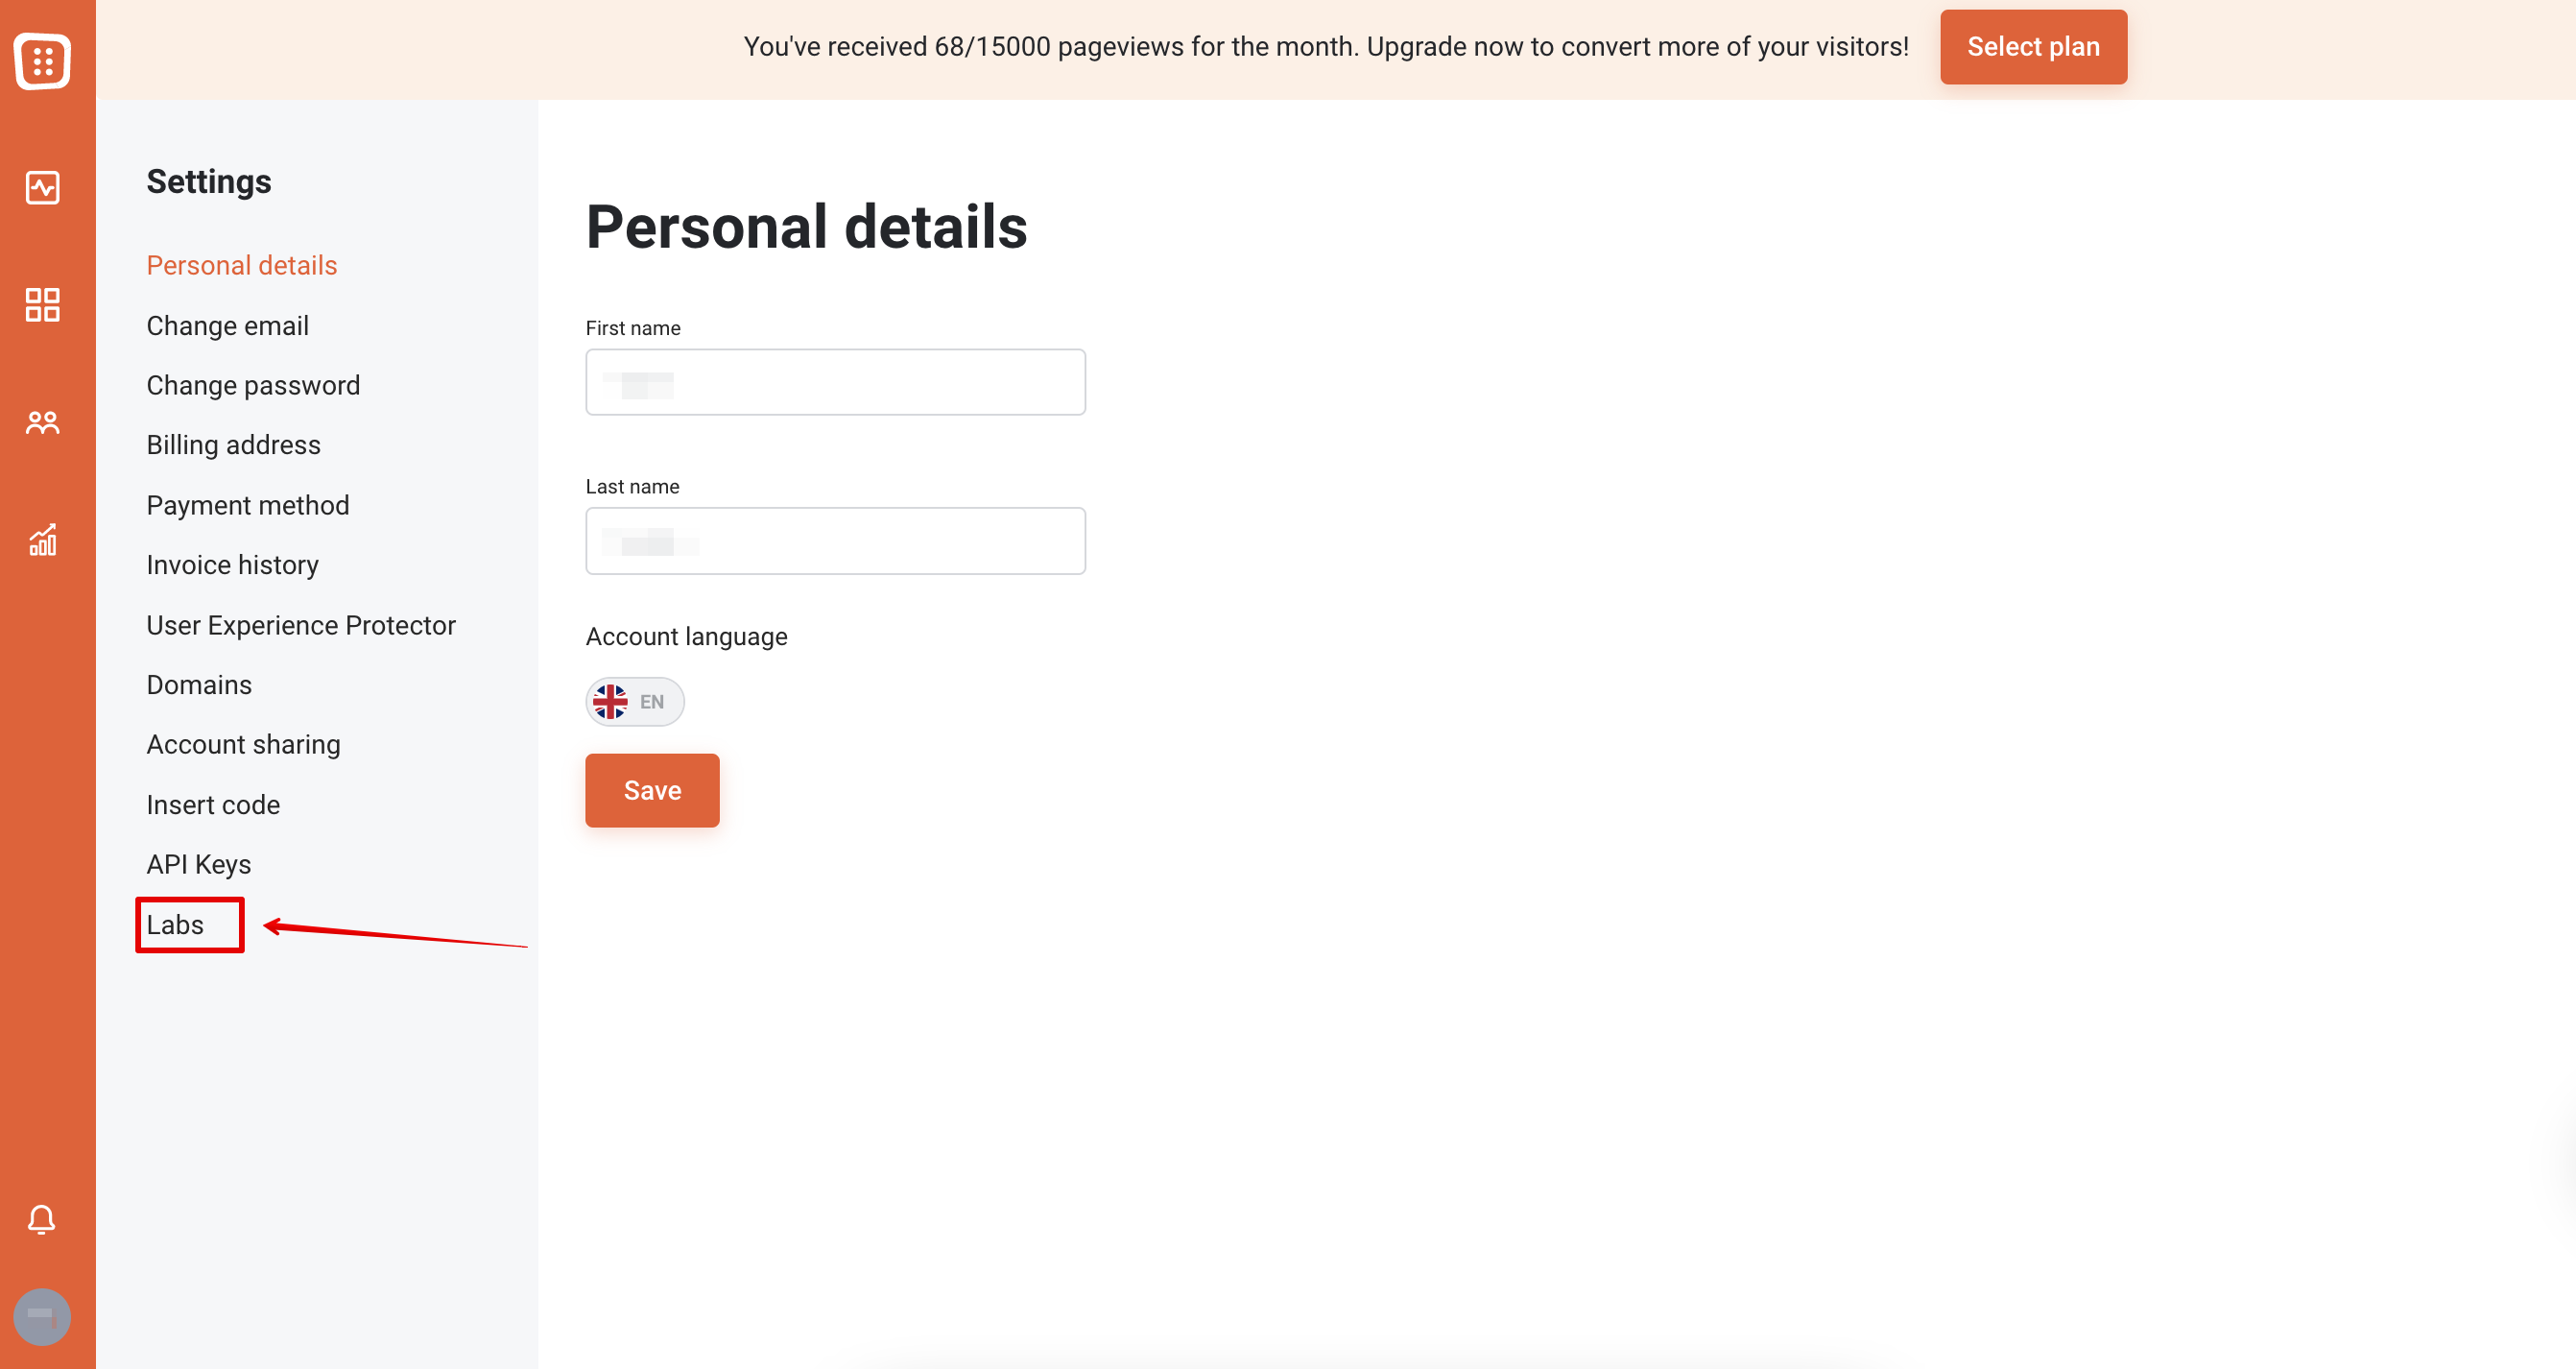Click the Select plan button

click(x=2033, y=47)
